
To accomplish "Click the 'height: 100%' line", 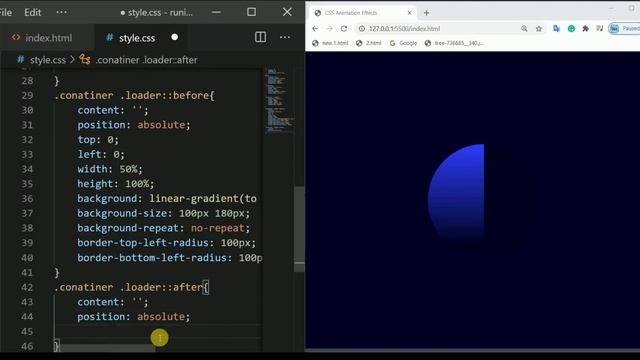I will (x=116, y=184).
